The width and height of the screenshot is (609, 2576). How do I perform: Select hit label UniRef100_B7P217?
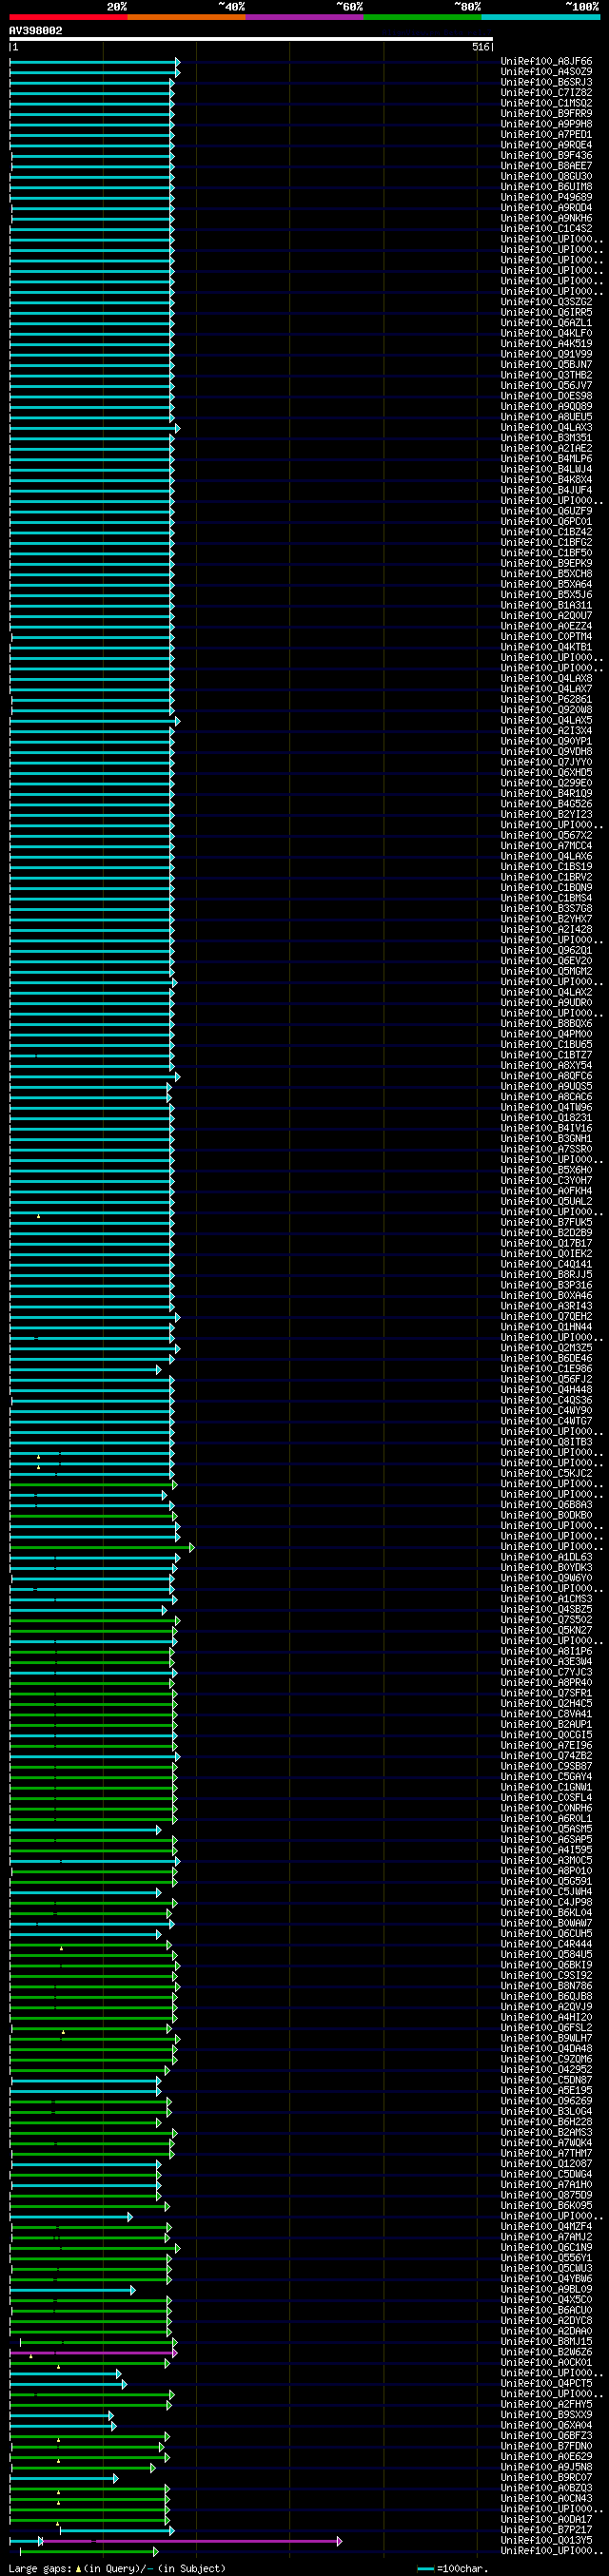pos(546,2529)
